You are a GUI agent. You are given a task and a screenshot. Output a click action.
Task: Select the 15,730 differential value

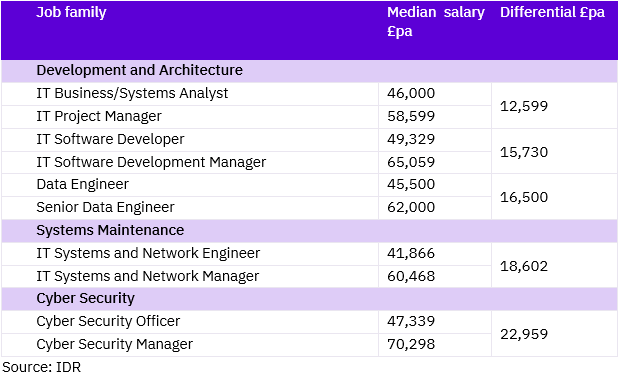[524, 152]
